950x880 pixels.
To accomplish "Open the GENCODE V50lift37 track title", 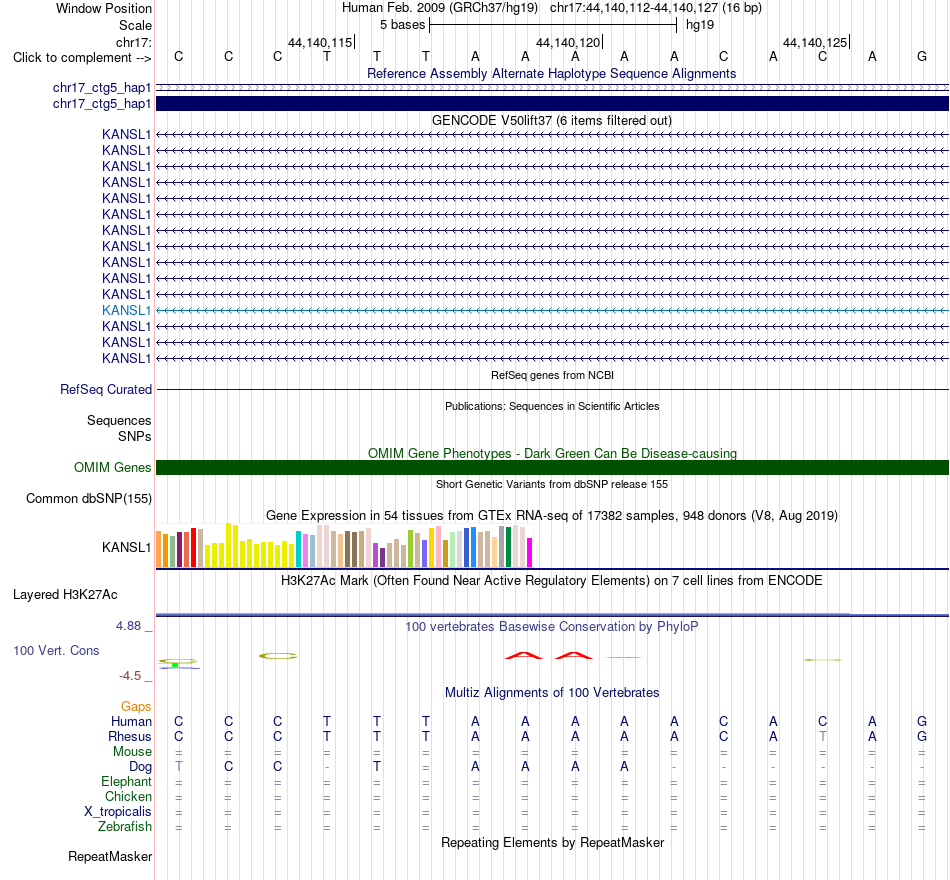I will click(x=551, y=121).
